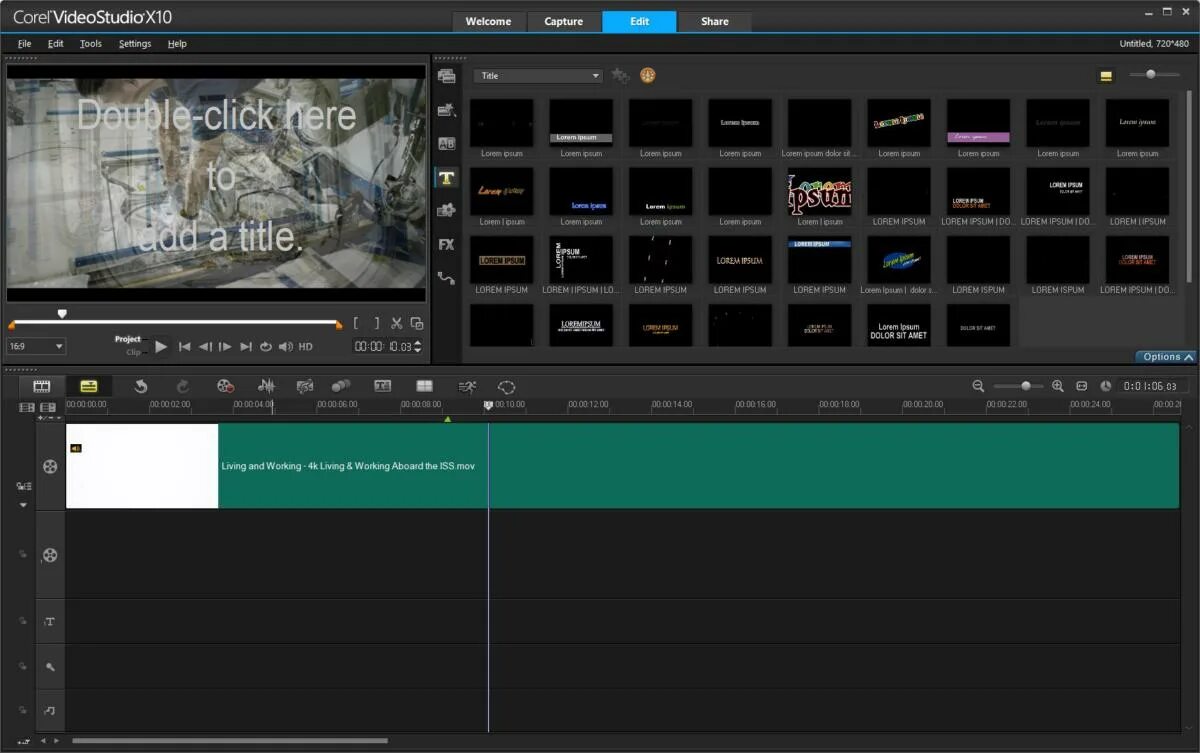Open the Title library in the sidebar

[x=446, y=178]
